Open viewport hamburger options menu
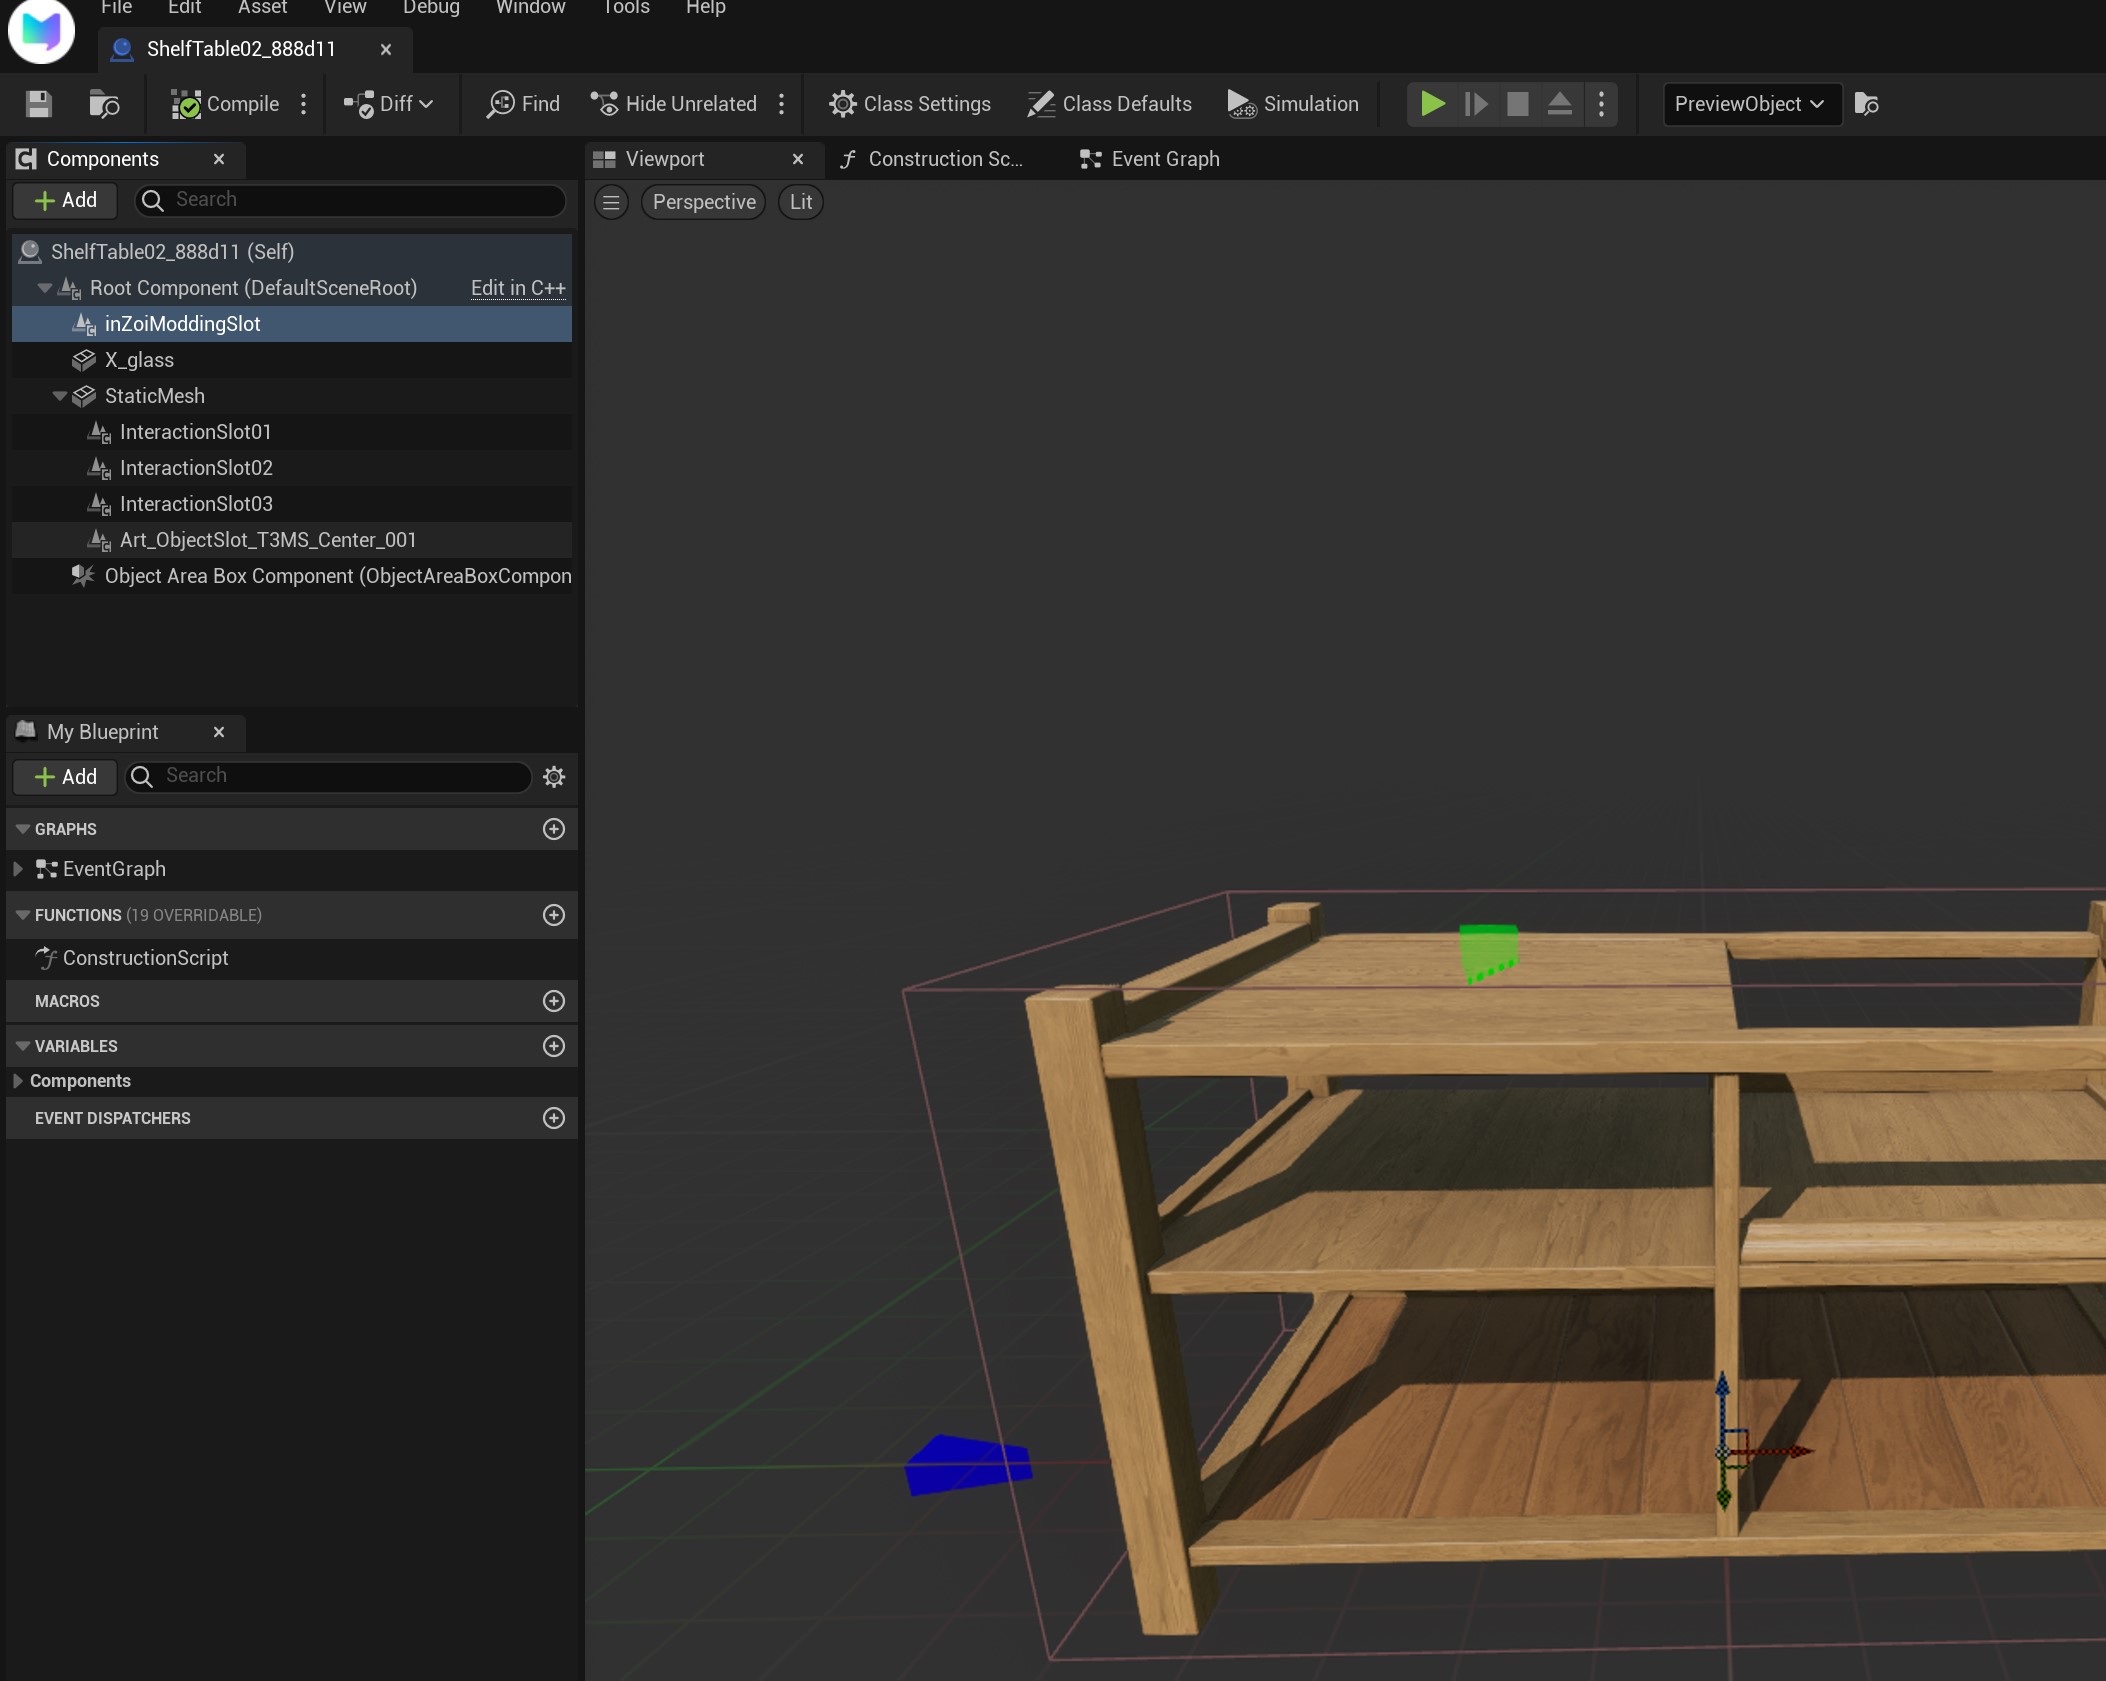Image resolution: width=2106 pixels, height=1681 pixels. [611, 202]
